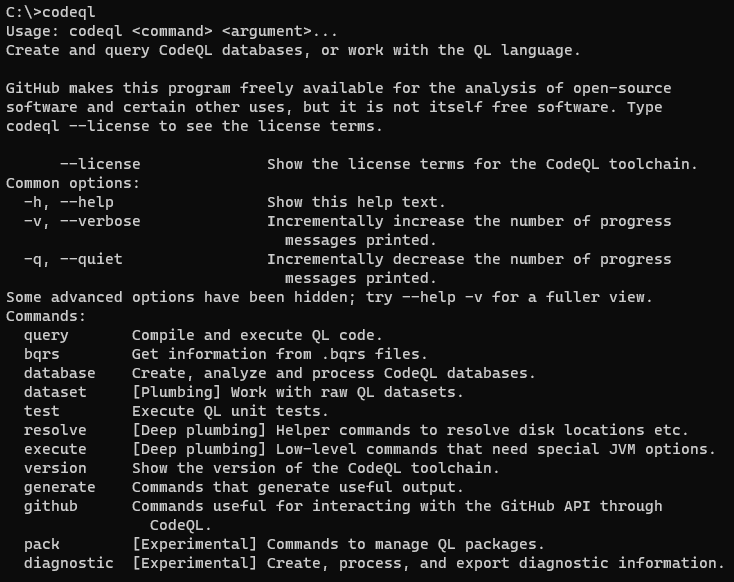Click the '-q, --quiet' option

73,260
